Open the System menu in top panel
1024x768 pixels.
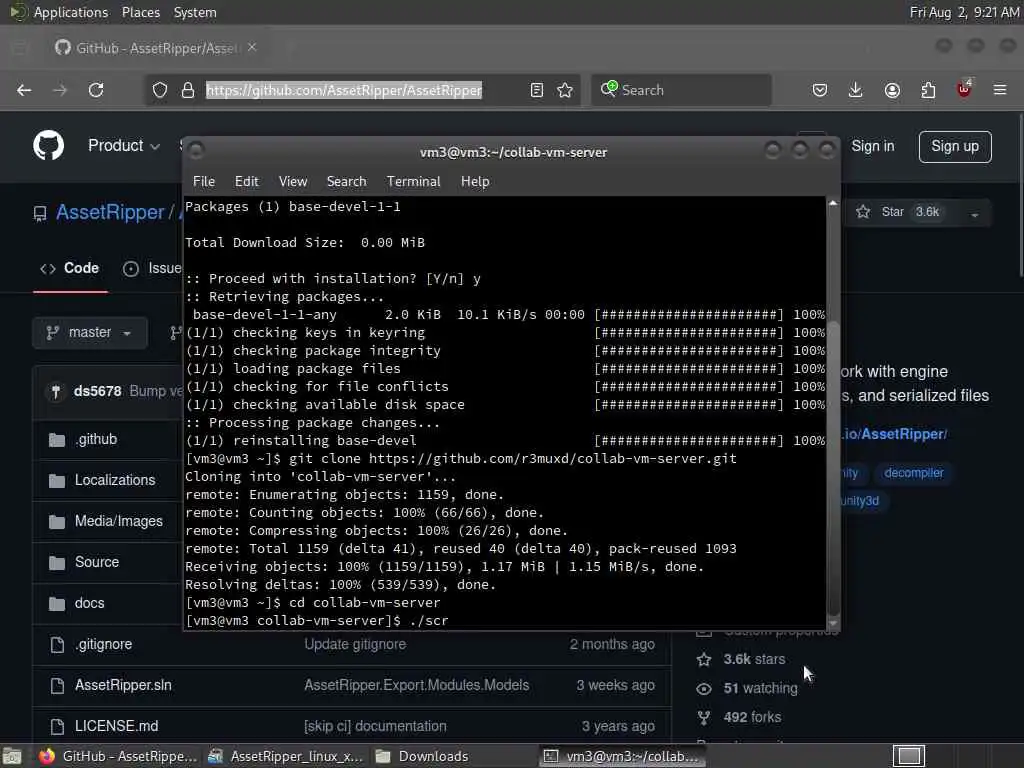(195, 12)
